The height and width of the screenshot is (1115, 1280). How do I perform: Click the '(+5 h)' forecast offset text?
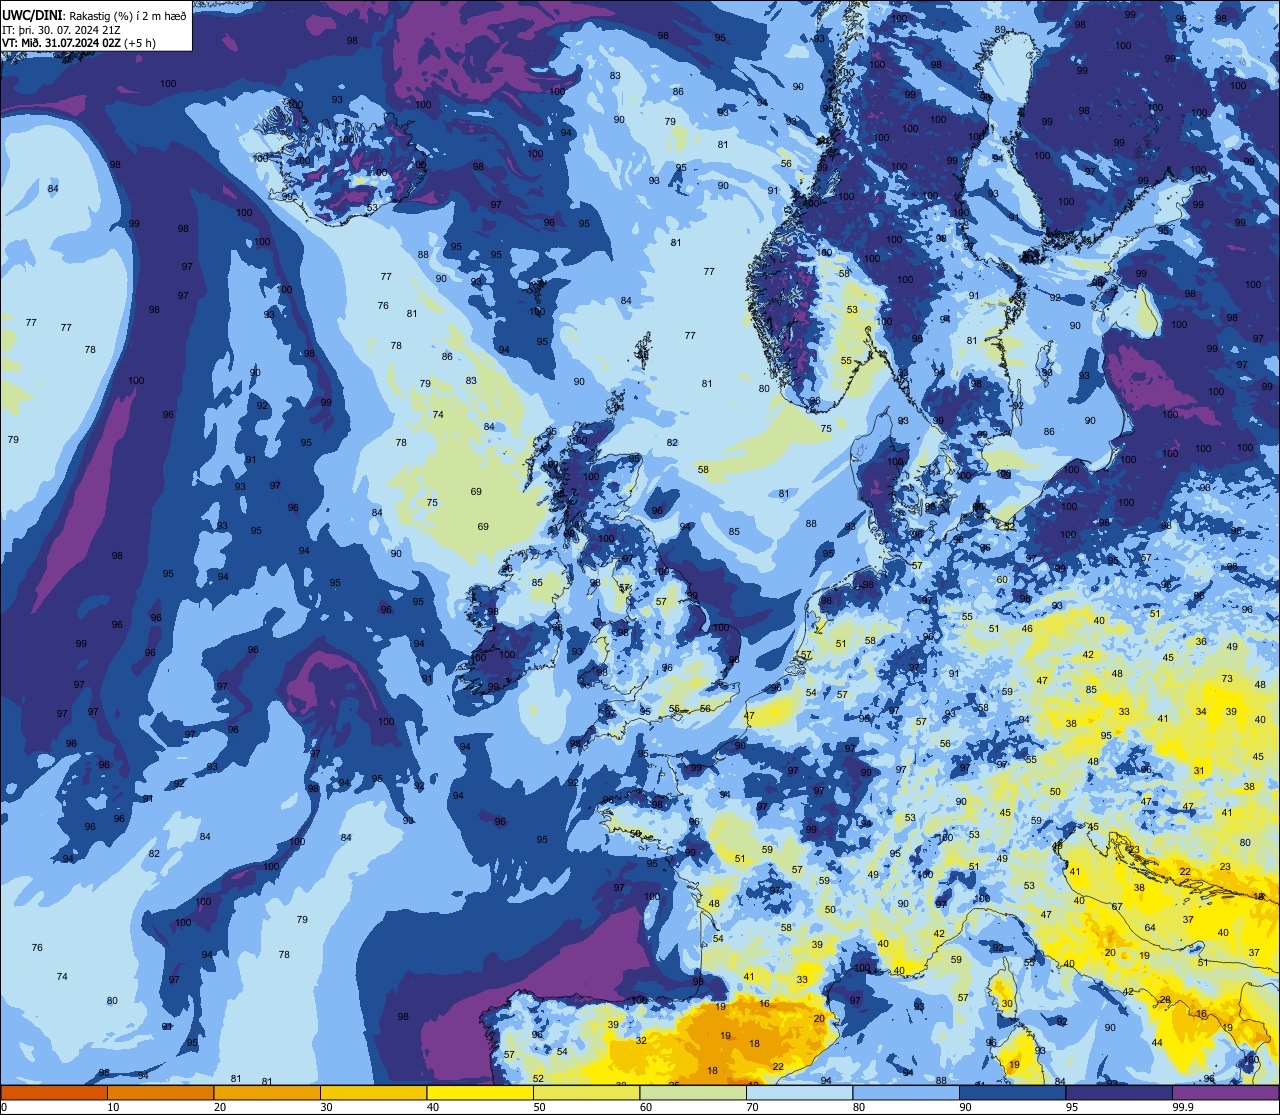tap(140, 43)
